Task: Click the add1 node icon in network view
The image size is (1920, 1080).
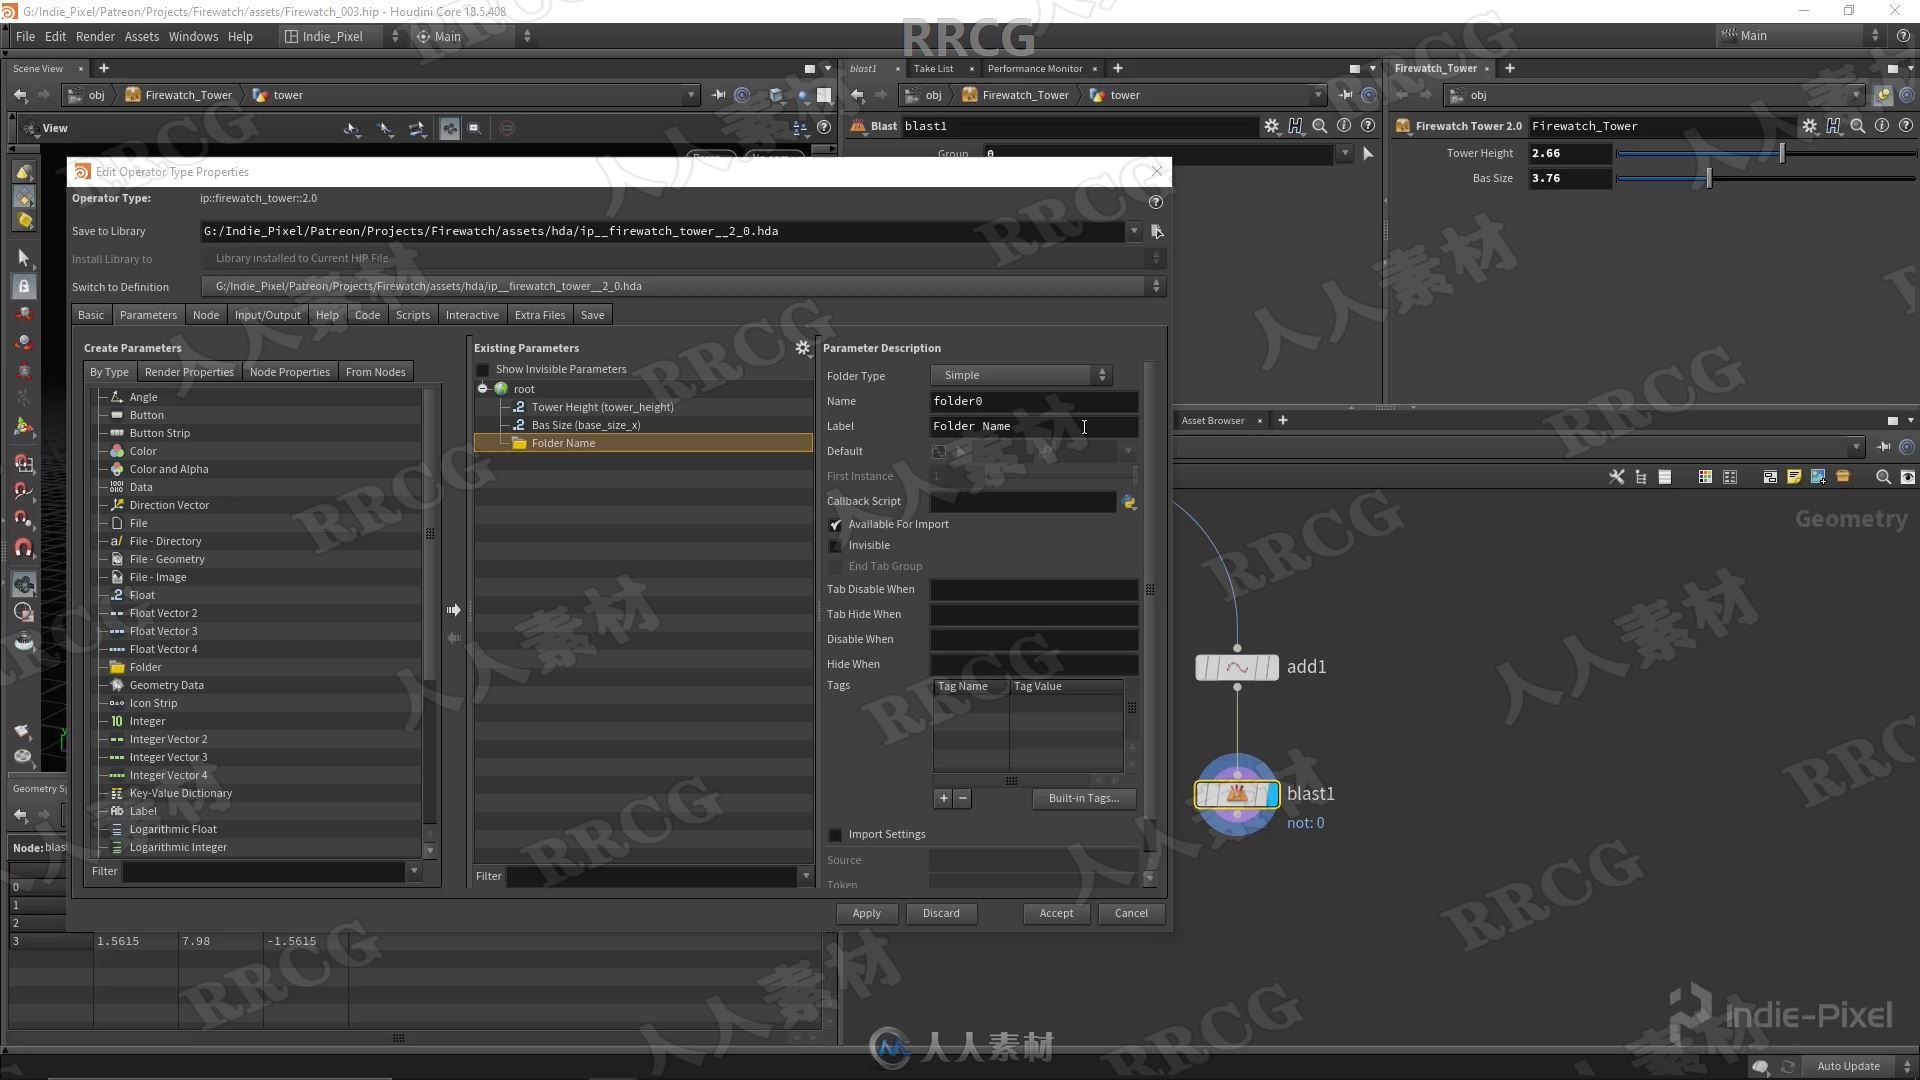Action: (1236, 666)
